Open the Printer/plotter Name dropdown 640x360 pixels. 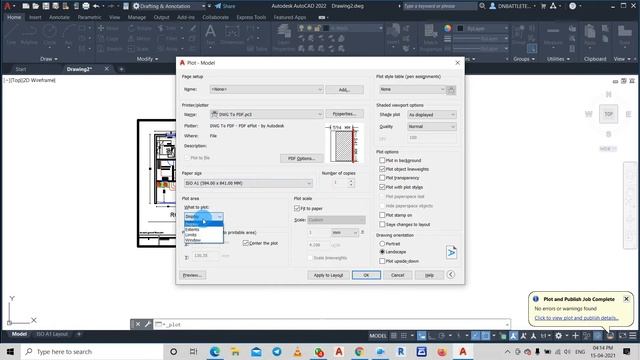click(x=267, y=114)
